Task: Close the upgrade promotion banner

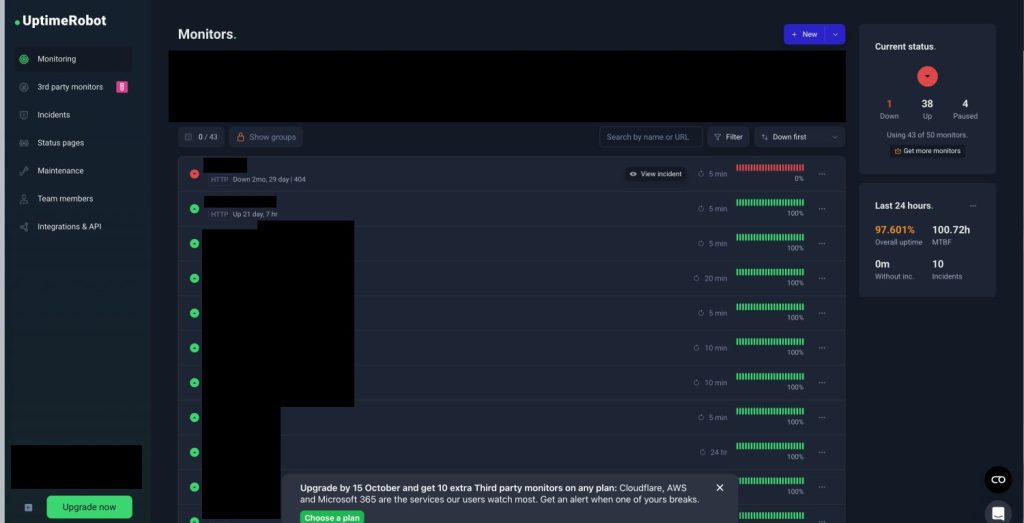Action: 720,488
